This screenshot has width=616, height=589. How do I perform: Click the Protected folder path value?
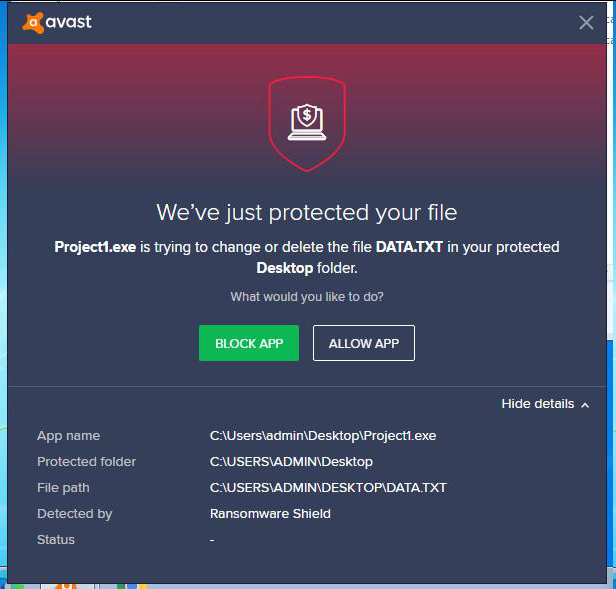point(290,462)
